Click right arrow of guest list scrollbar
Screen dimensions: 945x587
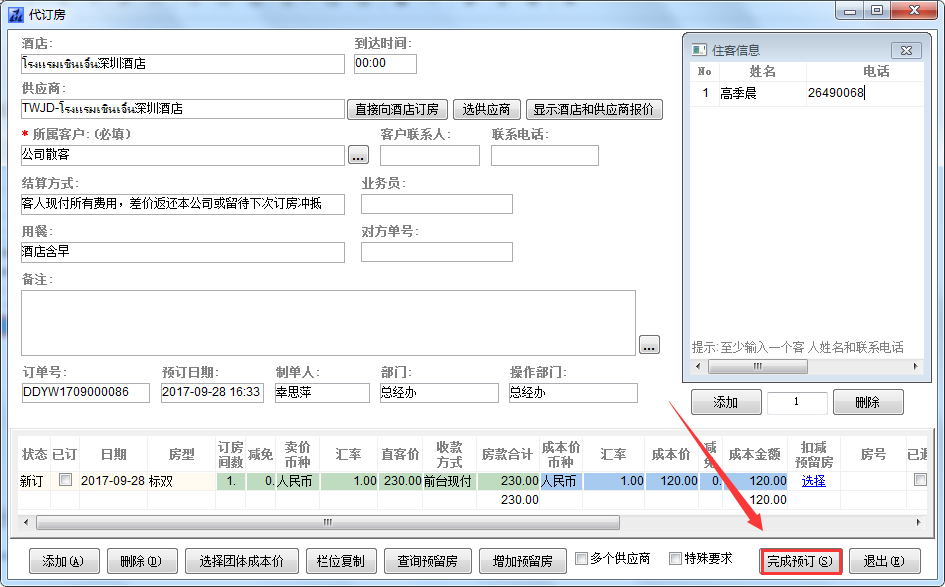tap(914, 368)
